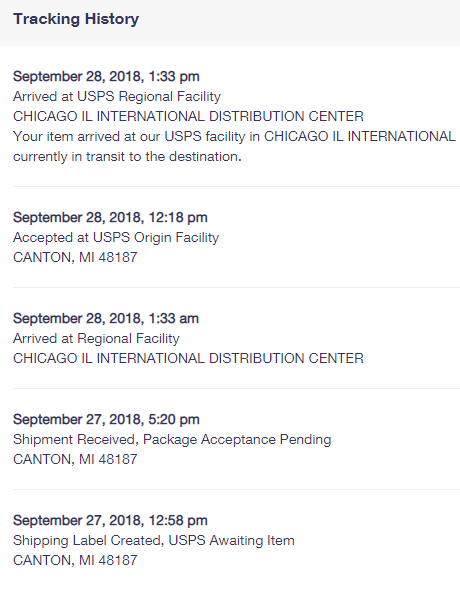Click divider line below the first tracking entry
Image resolution: width=460 pixels, height=590 pixels.
click(x=237, y=186)
